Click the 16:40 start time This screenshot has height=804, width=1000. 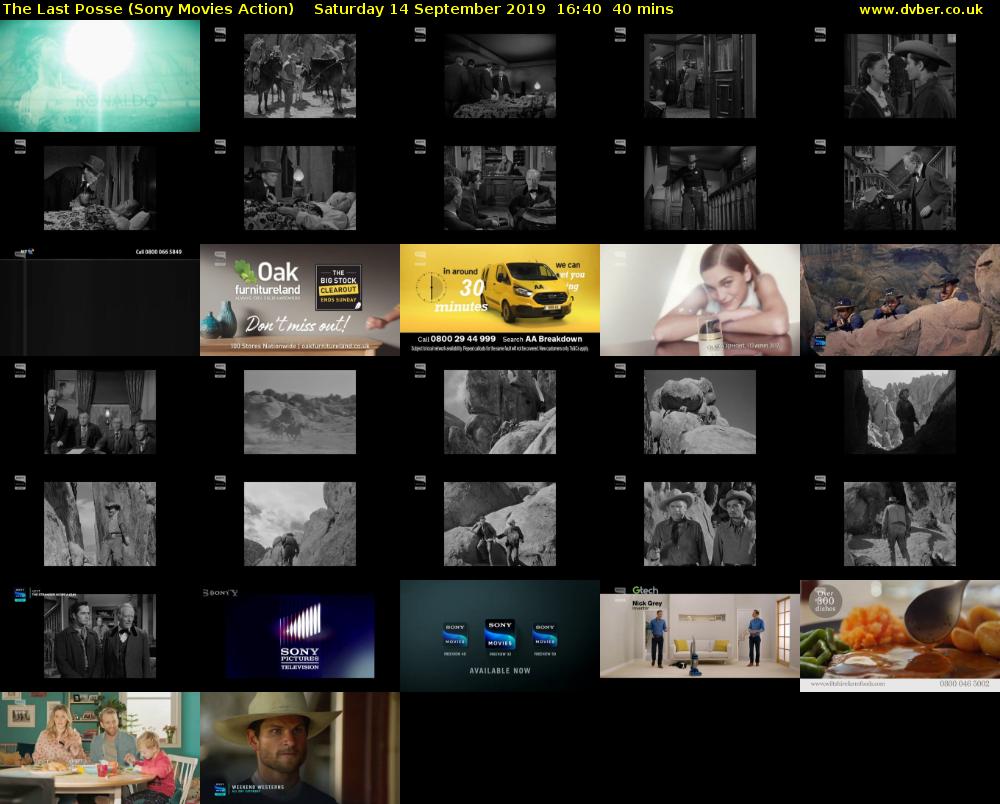578,10
